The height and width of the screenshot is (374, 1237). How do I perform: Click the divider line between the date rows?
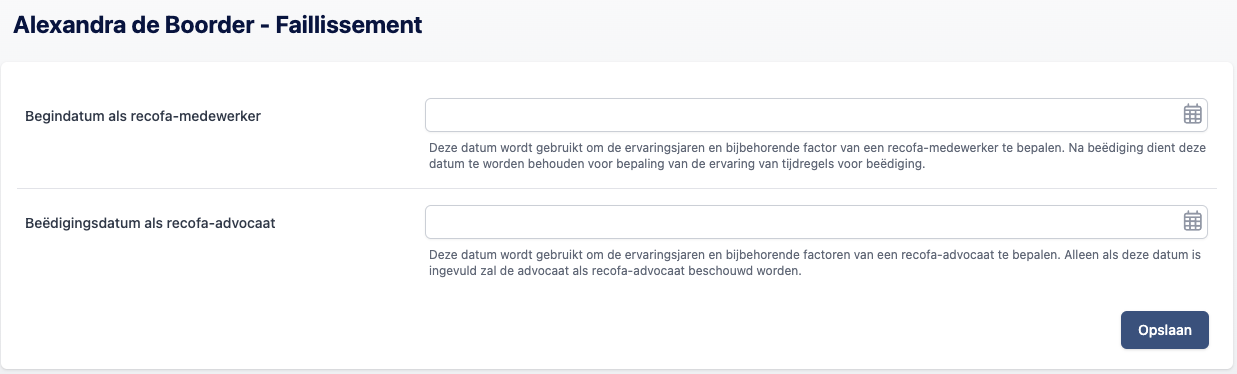point(617,188)
